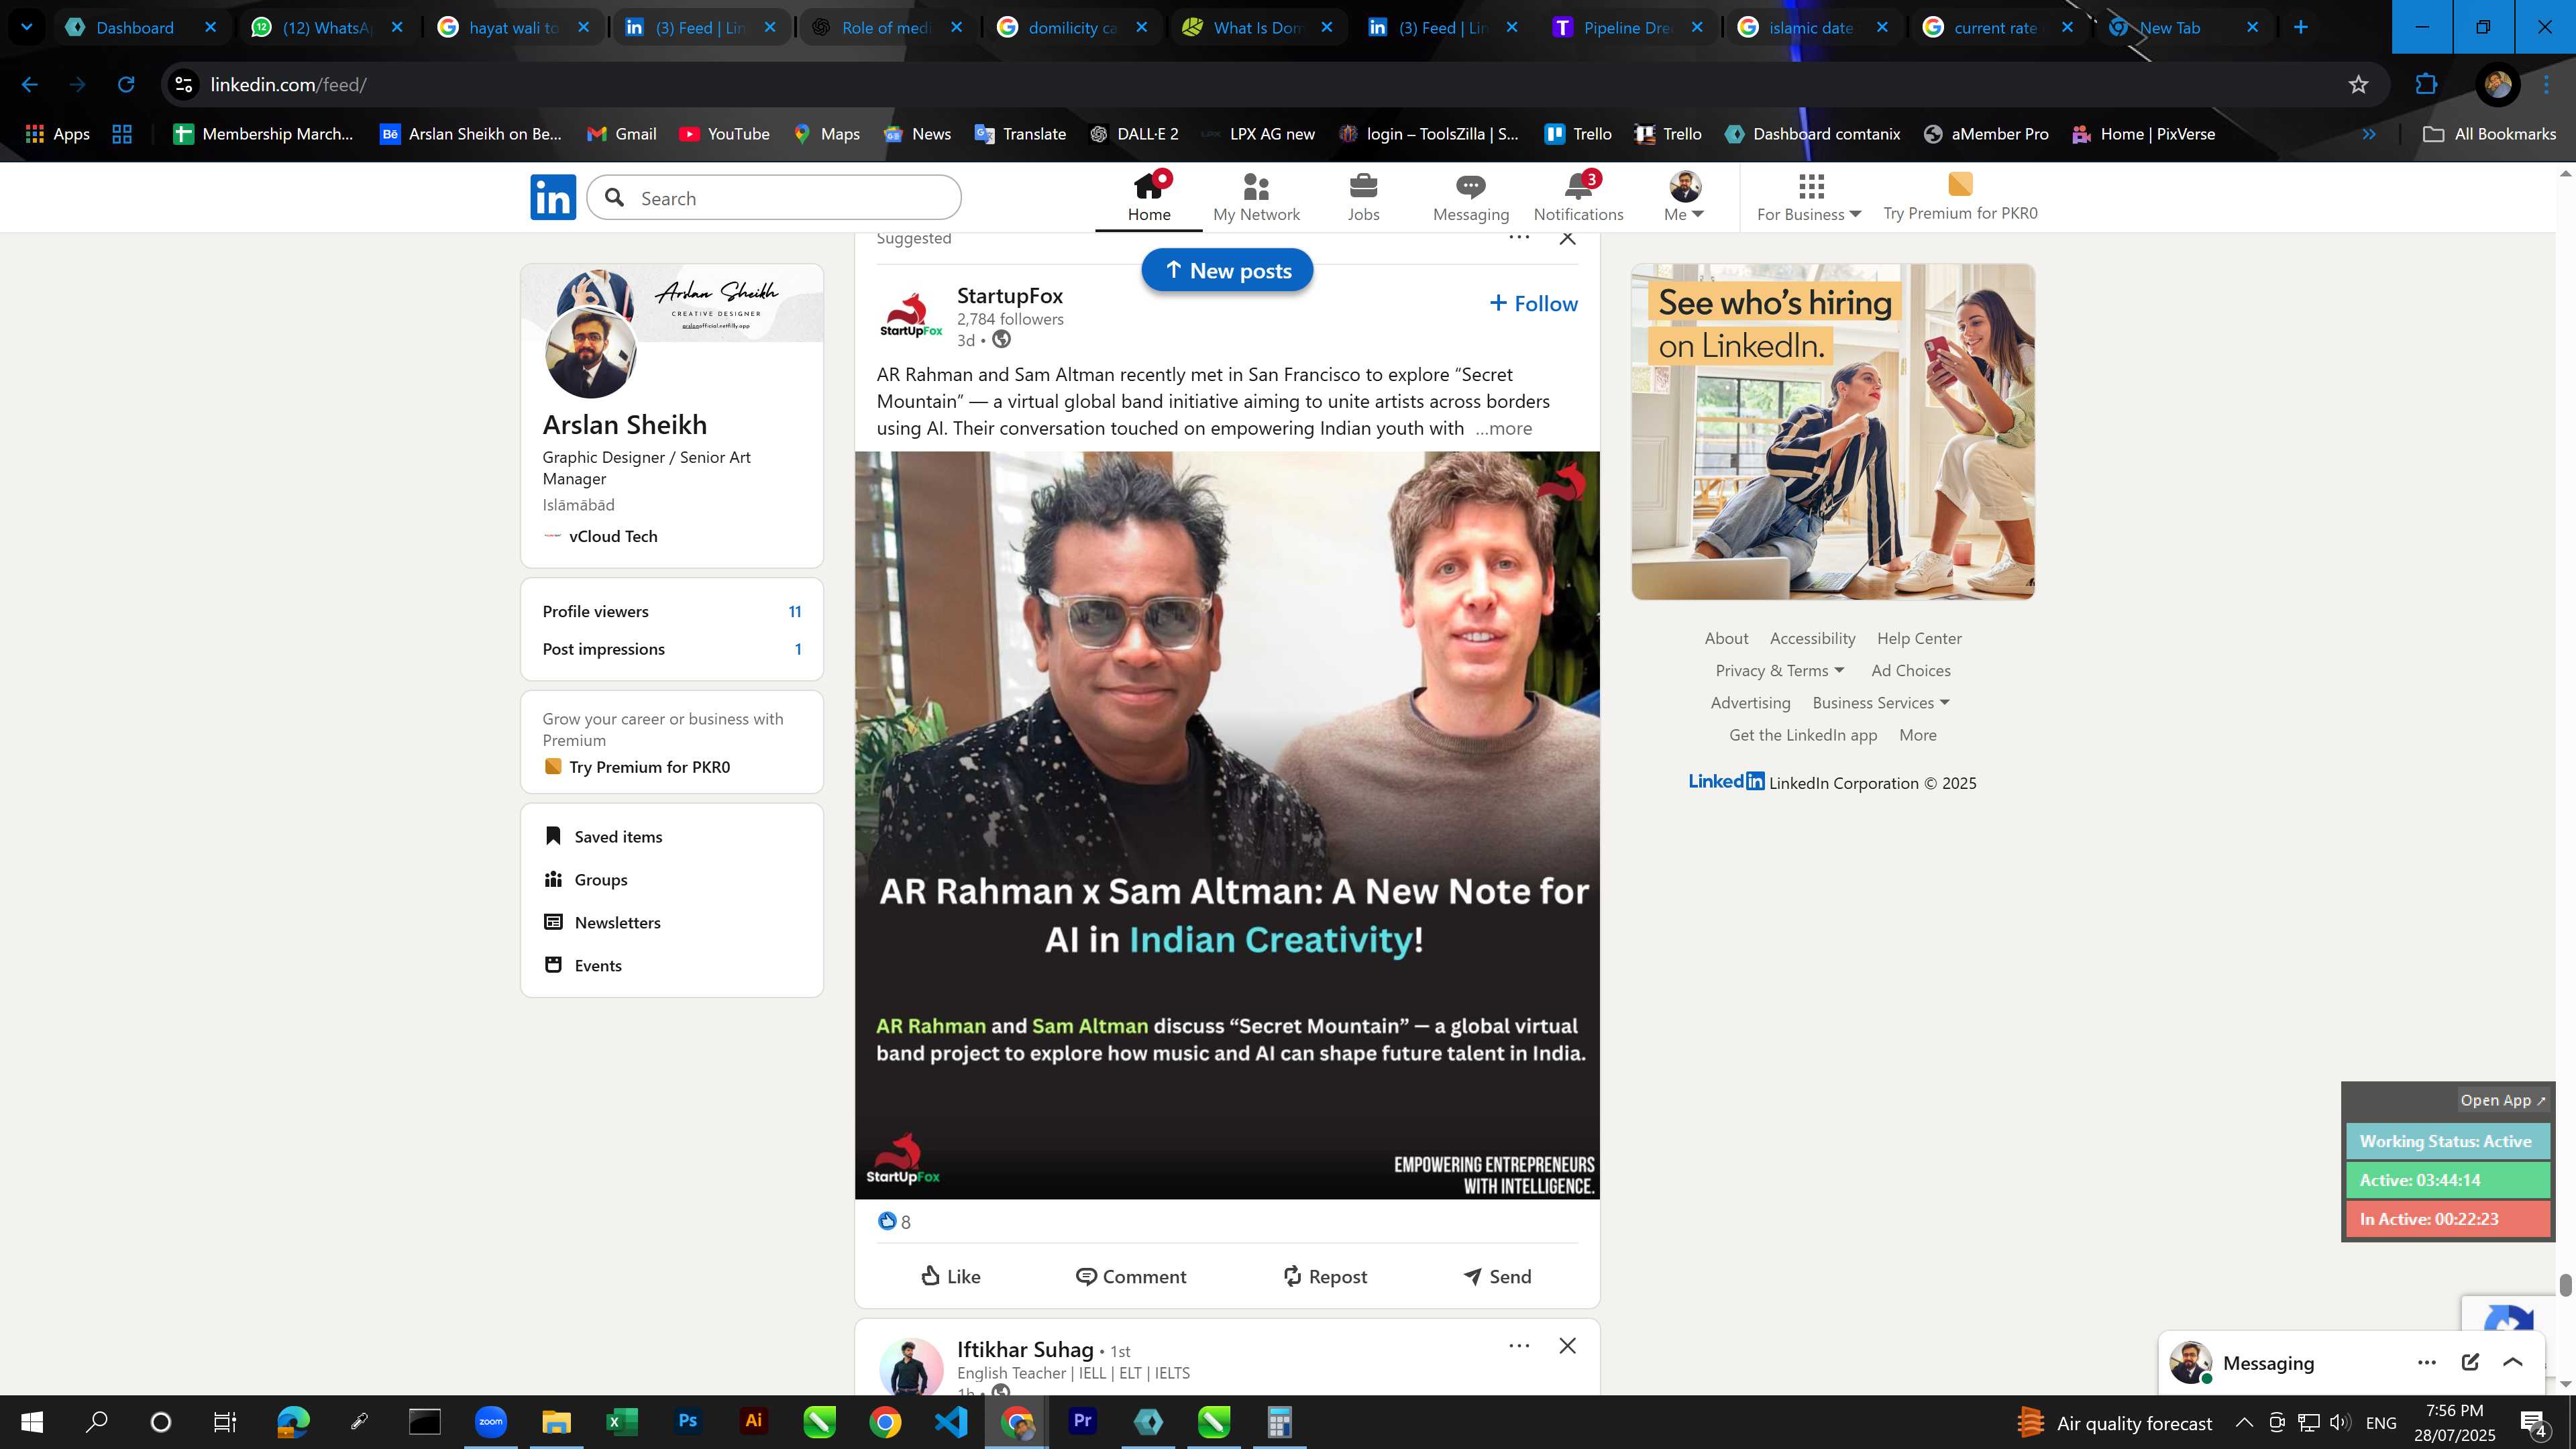View site information icon in address bar
This screenshot has width=2576, height=1449.
point(184,84)
